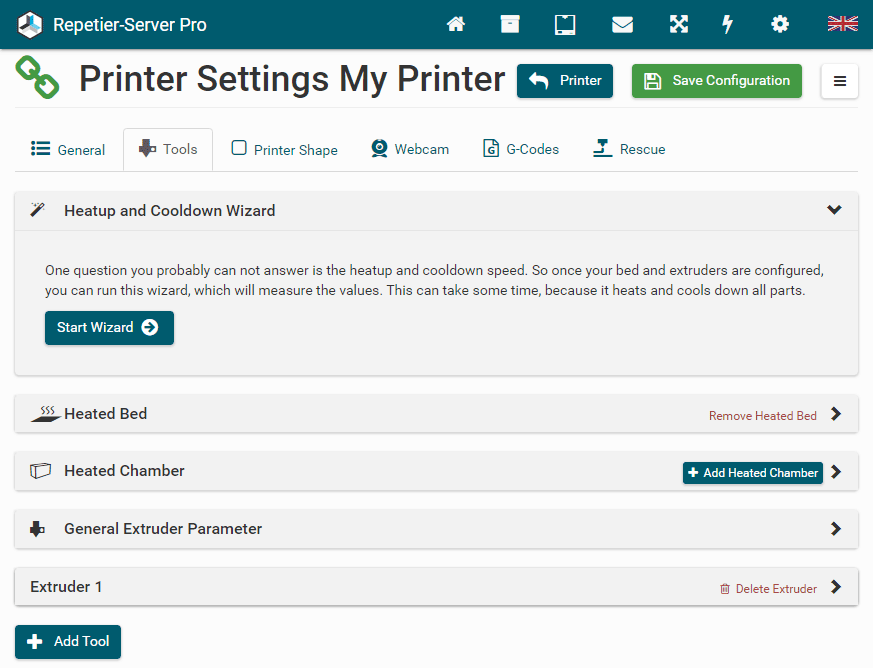Toggle fullscreen with the expand arrows icon

coord(679,24)
